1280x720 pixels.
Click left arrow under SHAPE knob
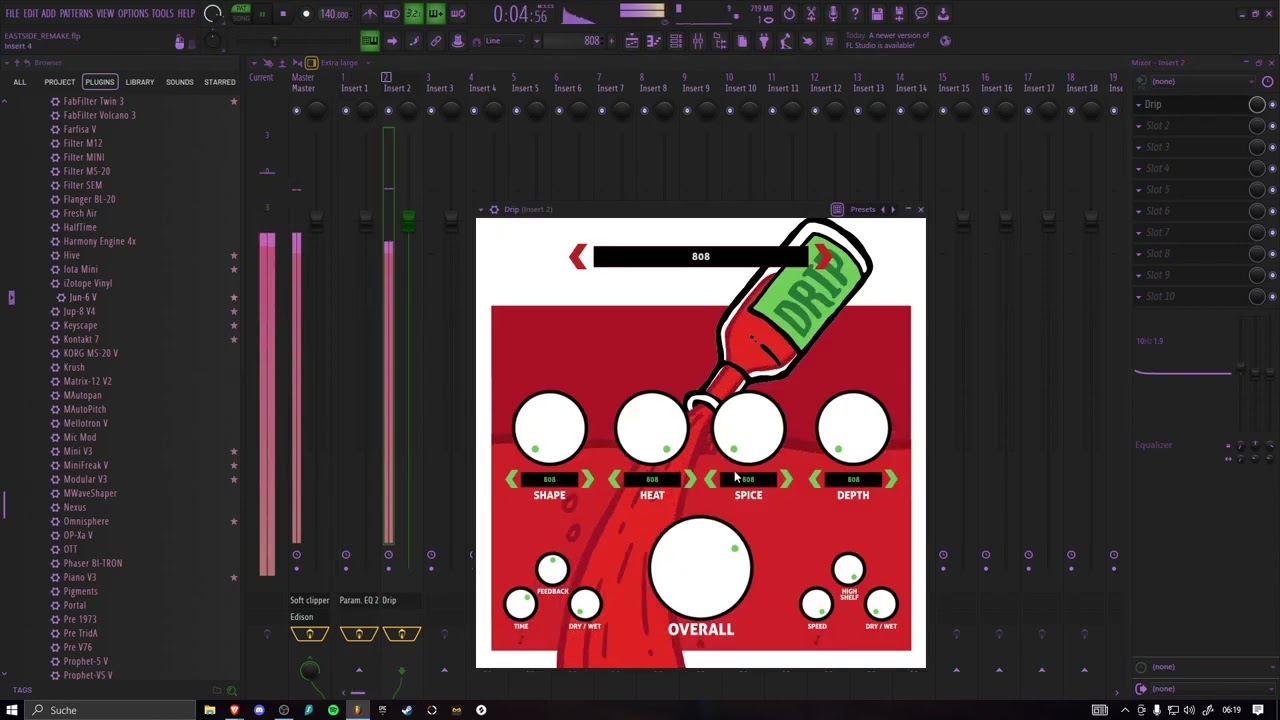point(513,481)
